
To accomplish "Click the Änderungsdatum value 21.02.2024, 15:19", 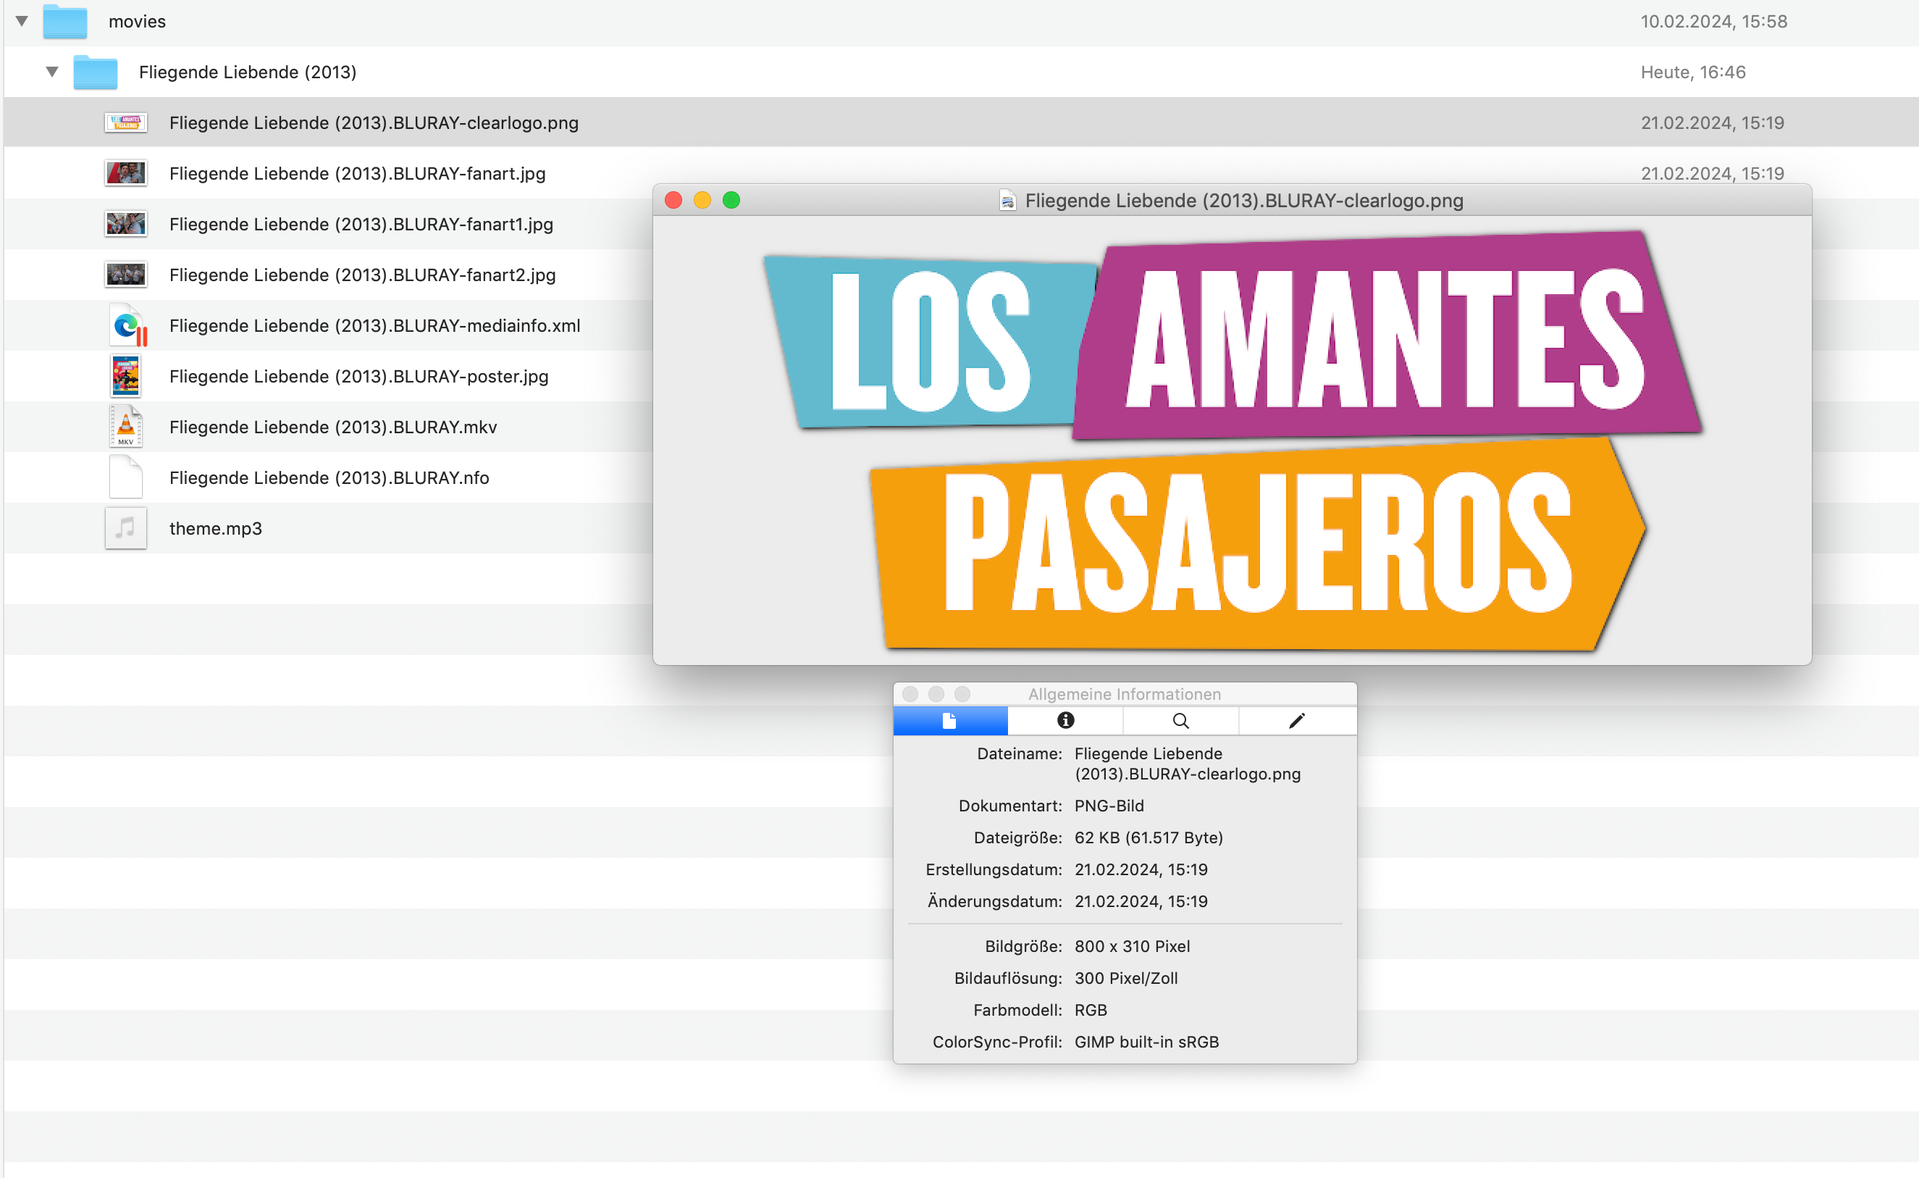I will pyautogui.click(x=1141, y=902).
